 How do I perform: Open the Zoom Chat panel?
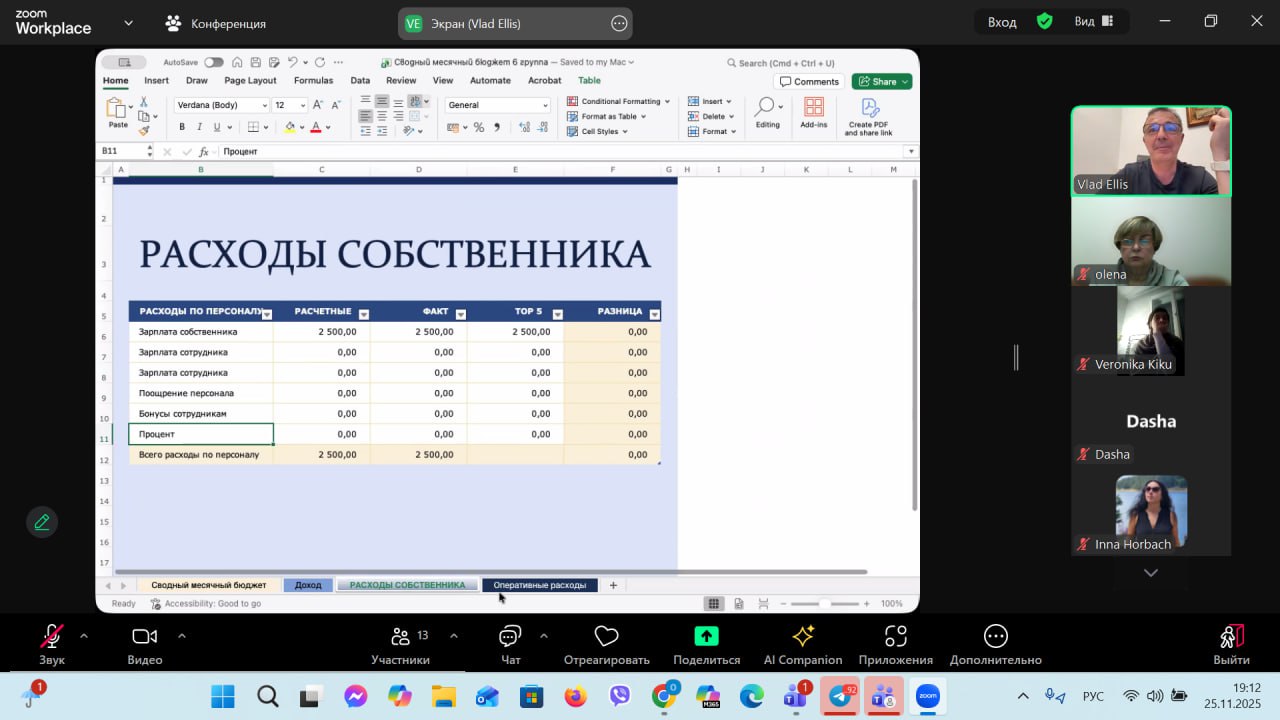click(510, 637)
